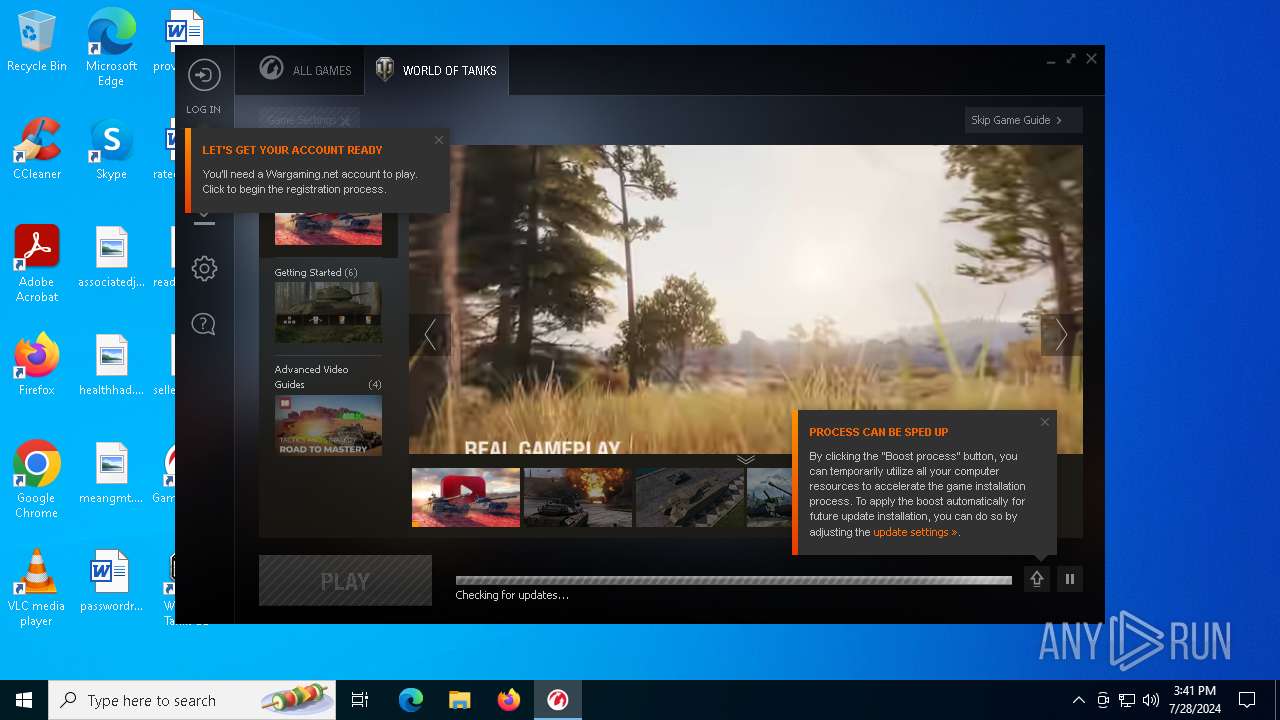Screen dimensions: 1280x720
Task: Launch Firefox from the taskbar
Action: 509,700
